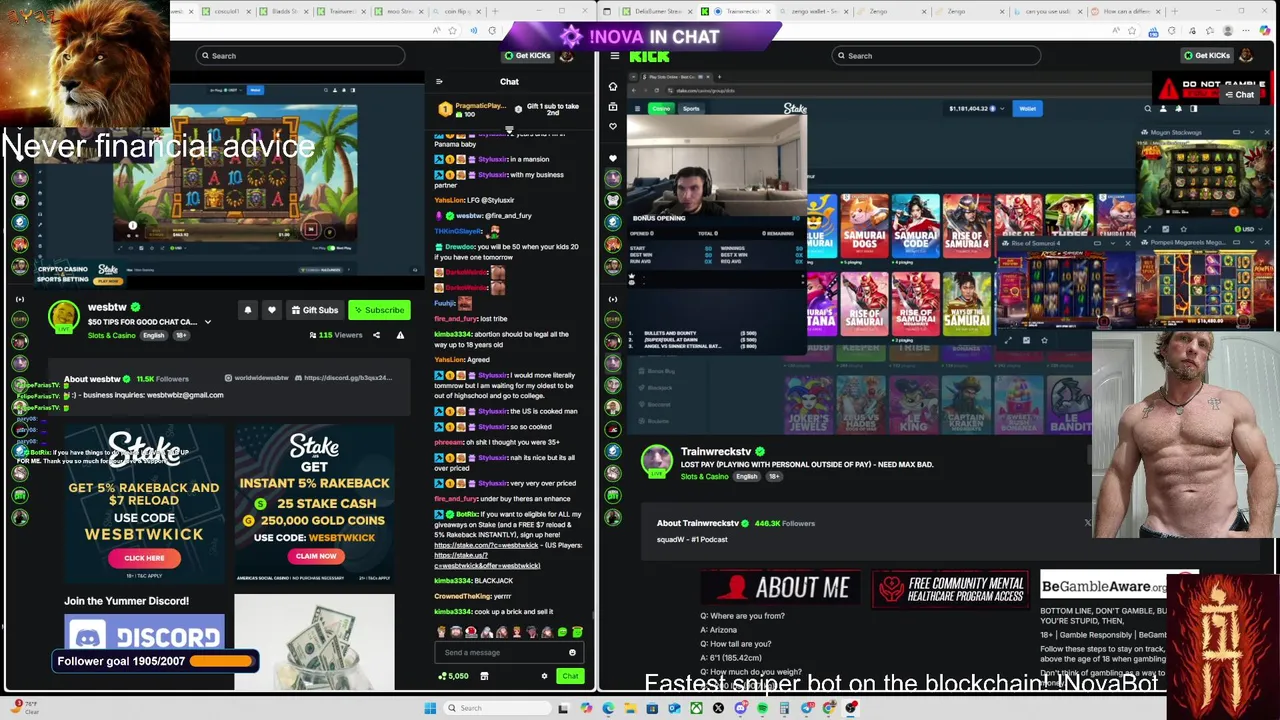Expand the pinned gift leaderboard arrow in chat

[x=509, y=128]
